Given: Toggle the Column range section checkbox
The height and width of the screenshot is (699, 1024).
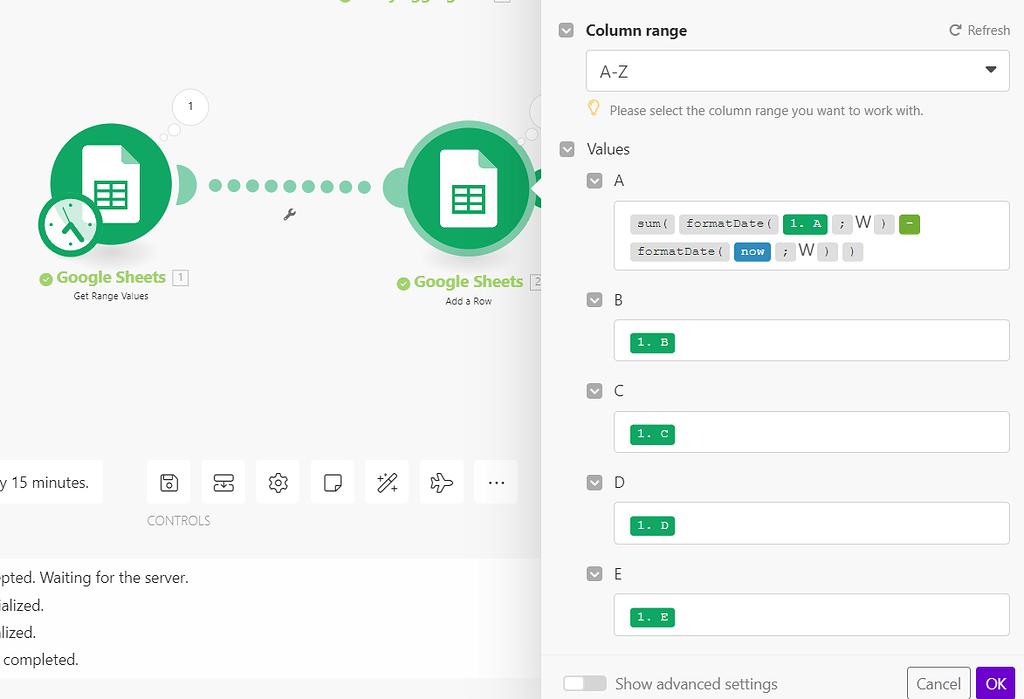Looking at the screenshot, I should (566, 30).
